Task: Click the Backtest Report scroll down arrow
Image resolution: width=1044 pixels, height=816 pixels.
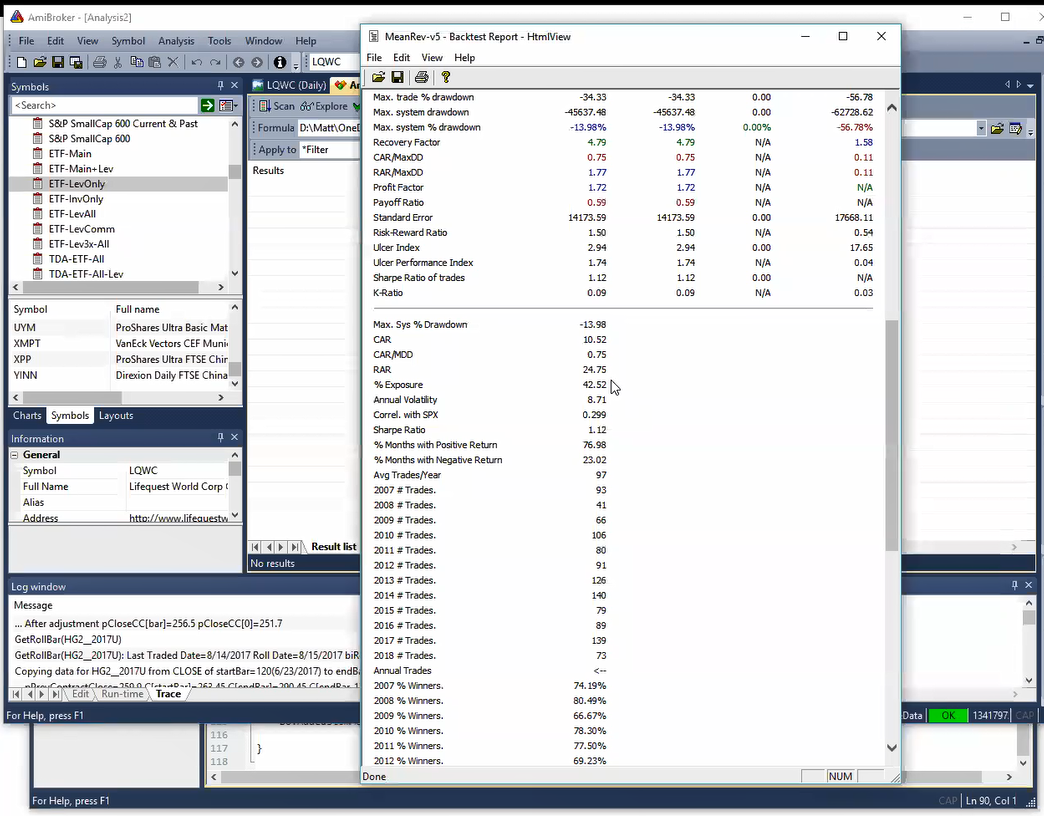Action: click(x=892, y=747)
